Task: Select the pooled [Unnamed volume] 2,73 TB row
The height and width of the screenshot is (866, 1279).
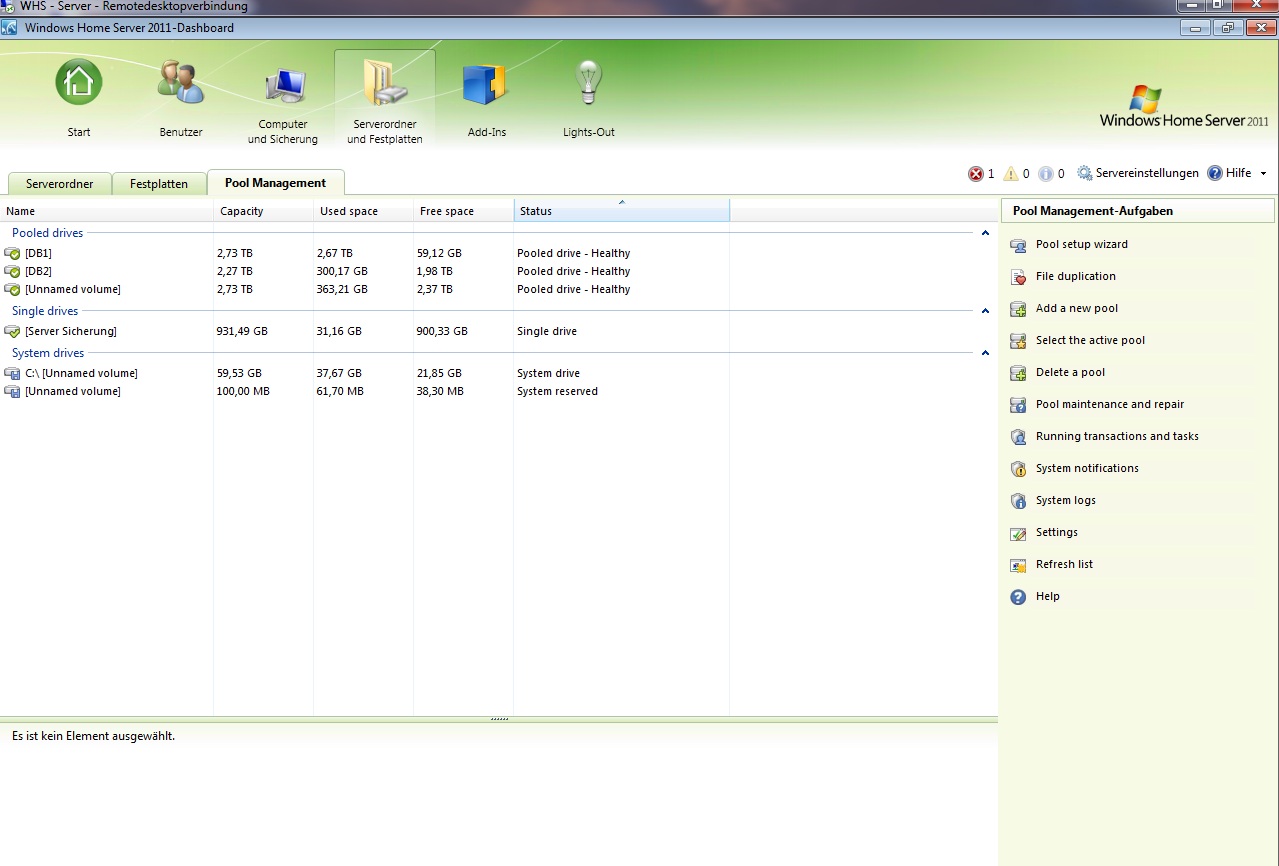Action: point(499,289)
